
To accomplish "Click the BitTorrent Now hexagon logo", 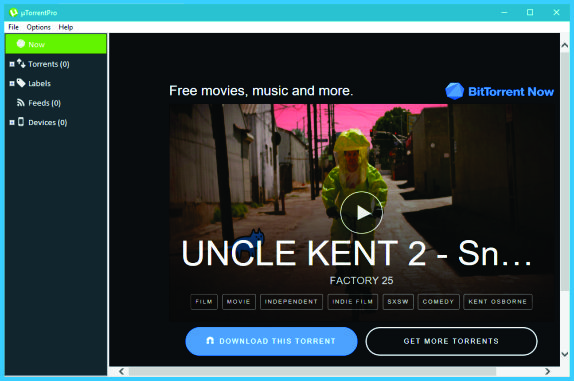I will [x=454, y=91].
